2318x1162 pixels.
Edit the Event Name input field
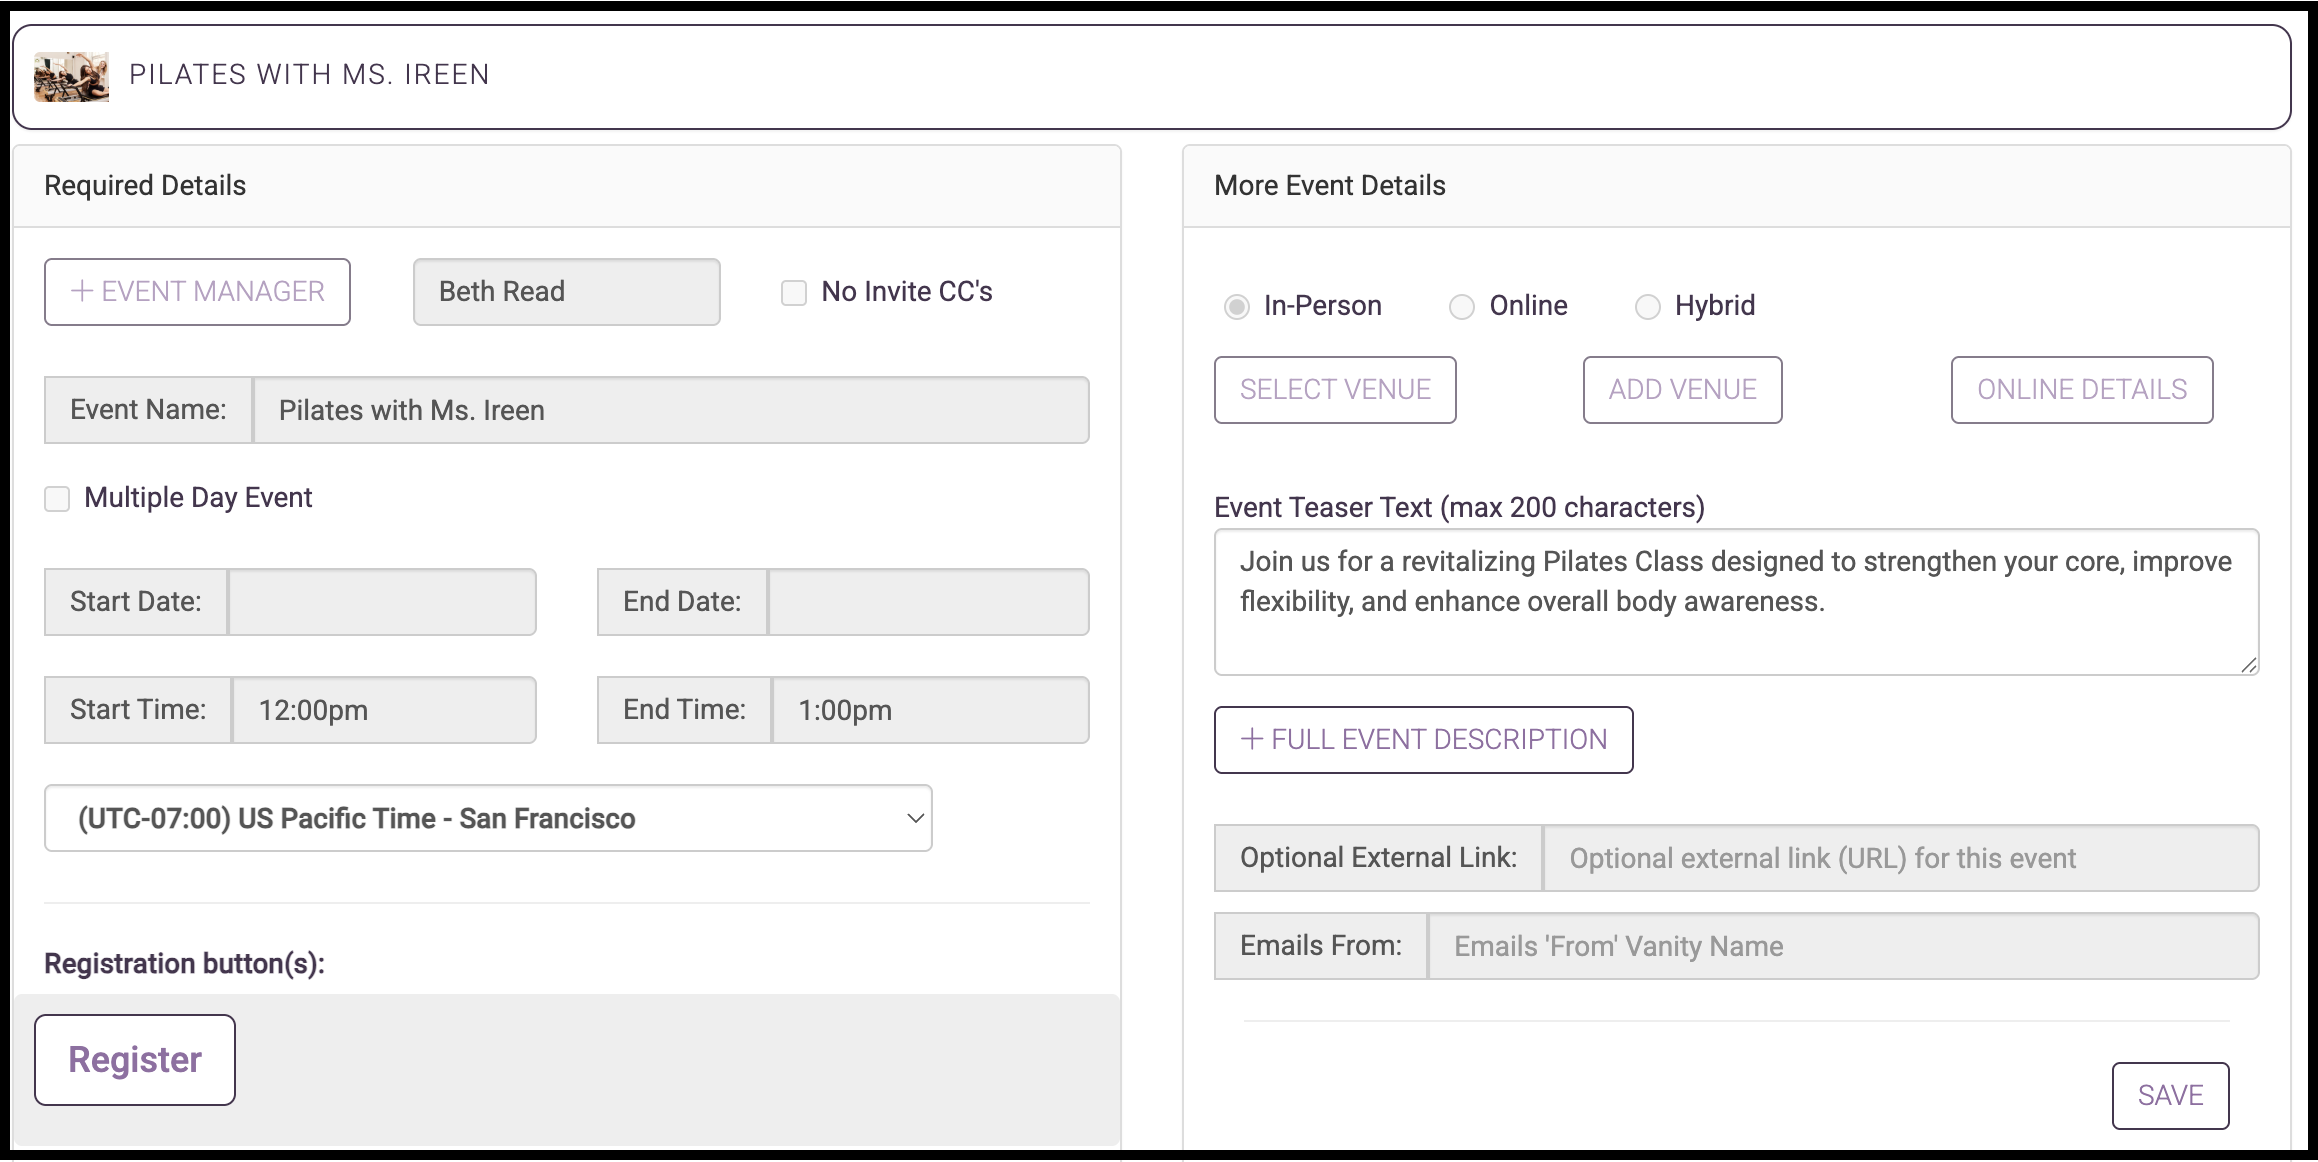[x=671, y=410]
